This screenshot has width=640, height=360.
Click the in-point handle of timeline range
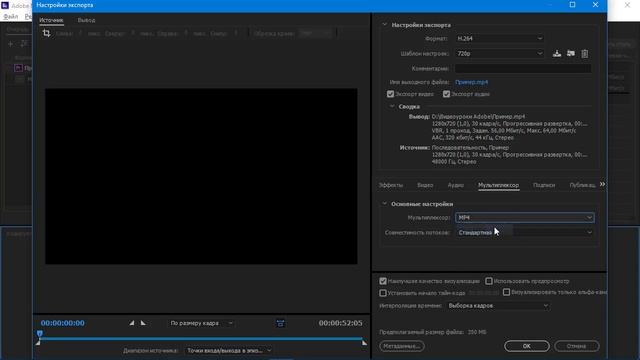pos(38,342)
